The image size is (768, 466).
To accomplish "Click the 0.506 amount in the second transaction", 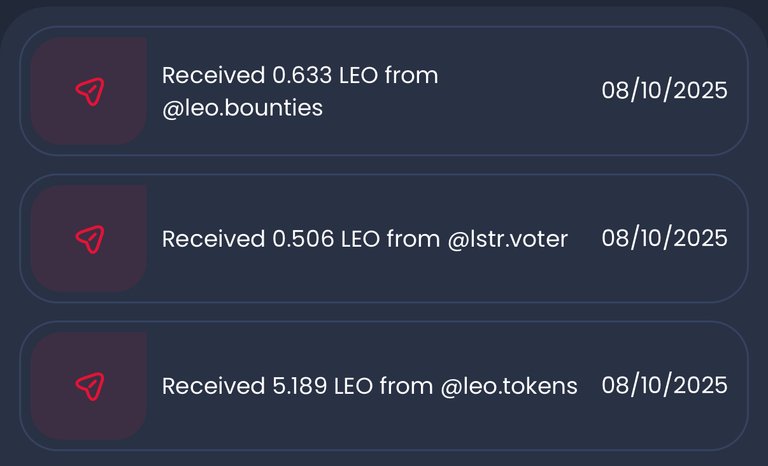I will 303,239.
